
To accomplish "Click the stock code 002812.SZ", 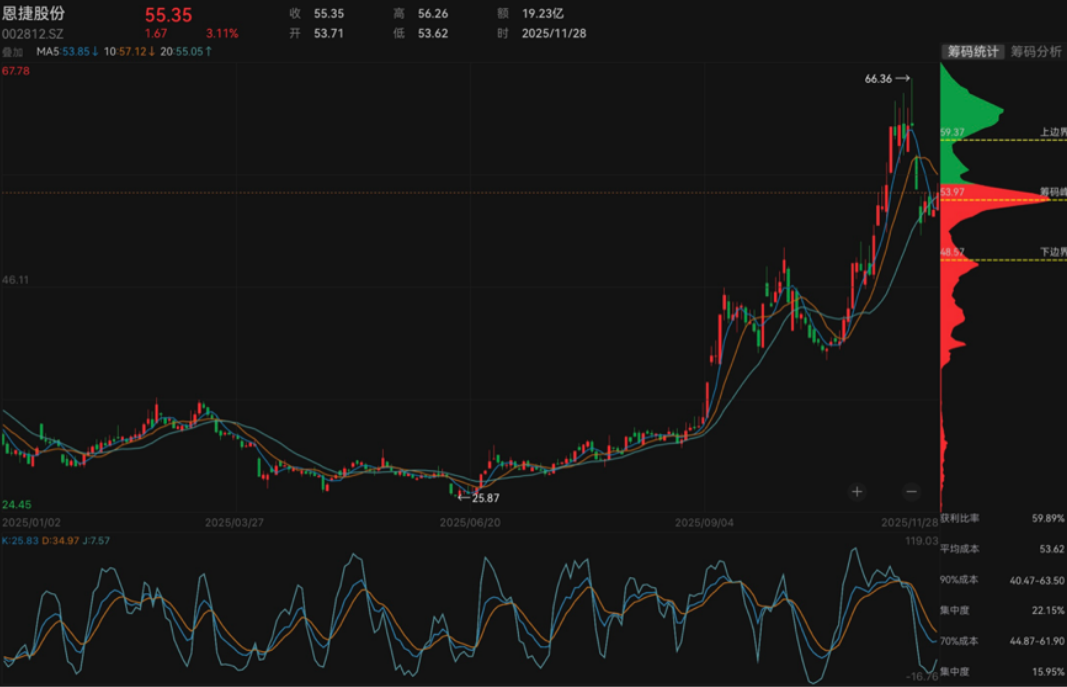I will point(33,34).
